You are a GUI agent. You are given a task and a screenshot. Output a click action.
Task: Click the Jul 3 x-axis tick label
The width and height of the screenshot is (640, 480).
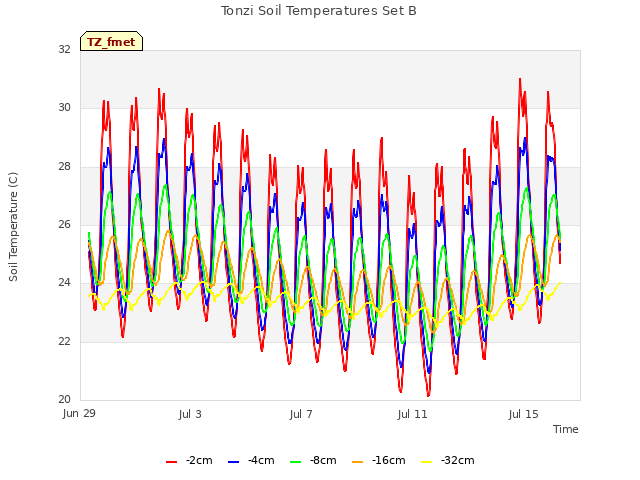(190, 414)
